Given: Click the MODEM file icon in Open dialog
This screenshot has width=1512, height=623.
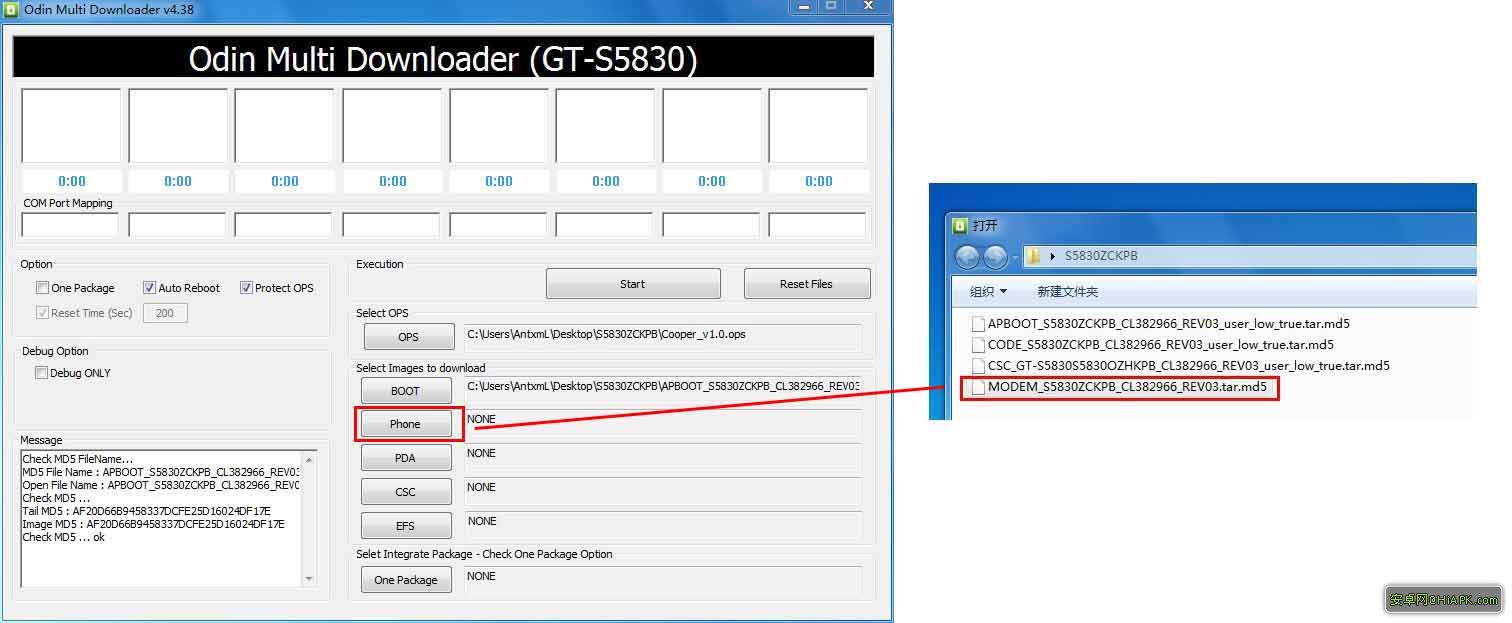Looking at the screenshot, I should pyautogui.click(x=978, y=387).
